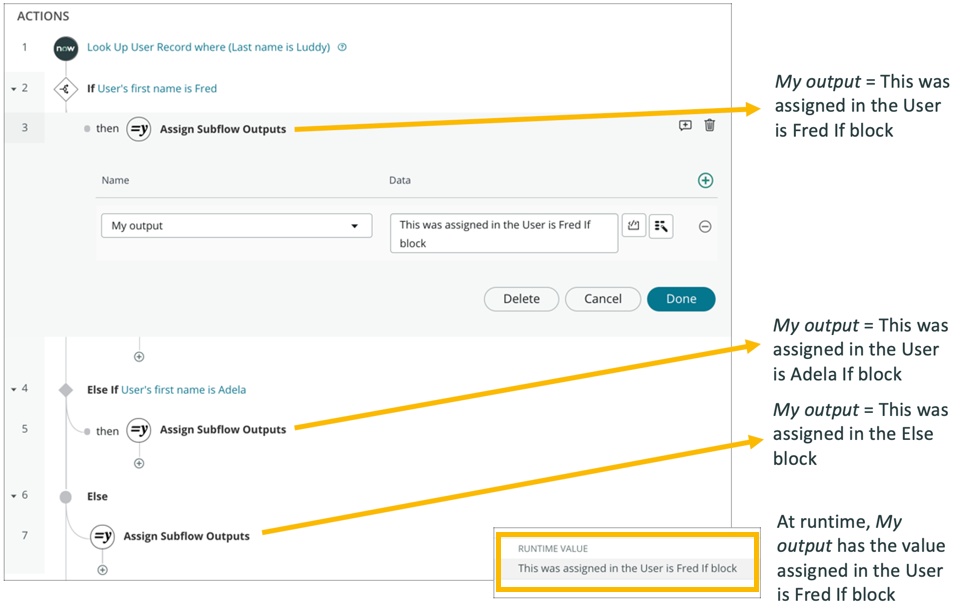Click the green plus icon to add an output row
Screen dimensions: 953x608
click(705, 180)
